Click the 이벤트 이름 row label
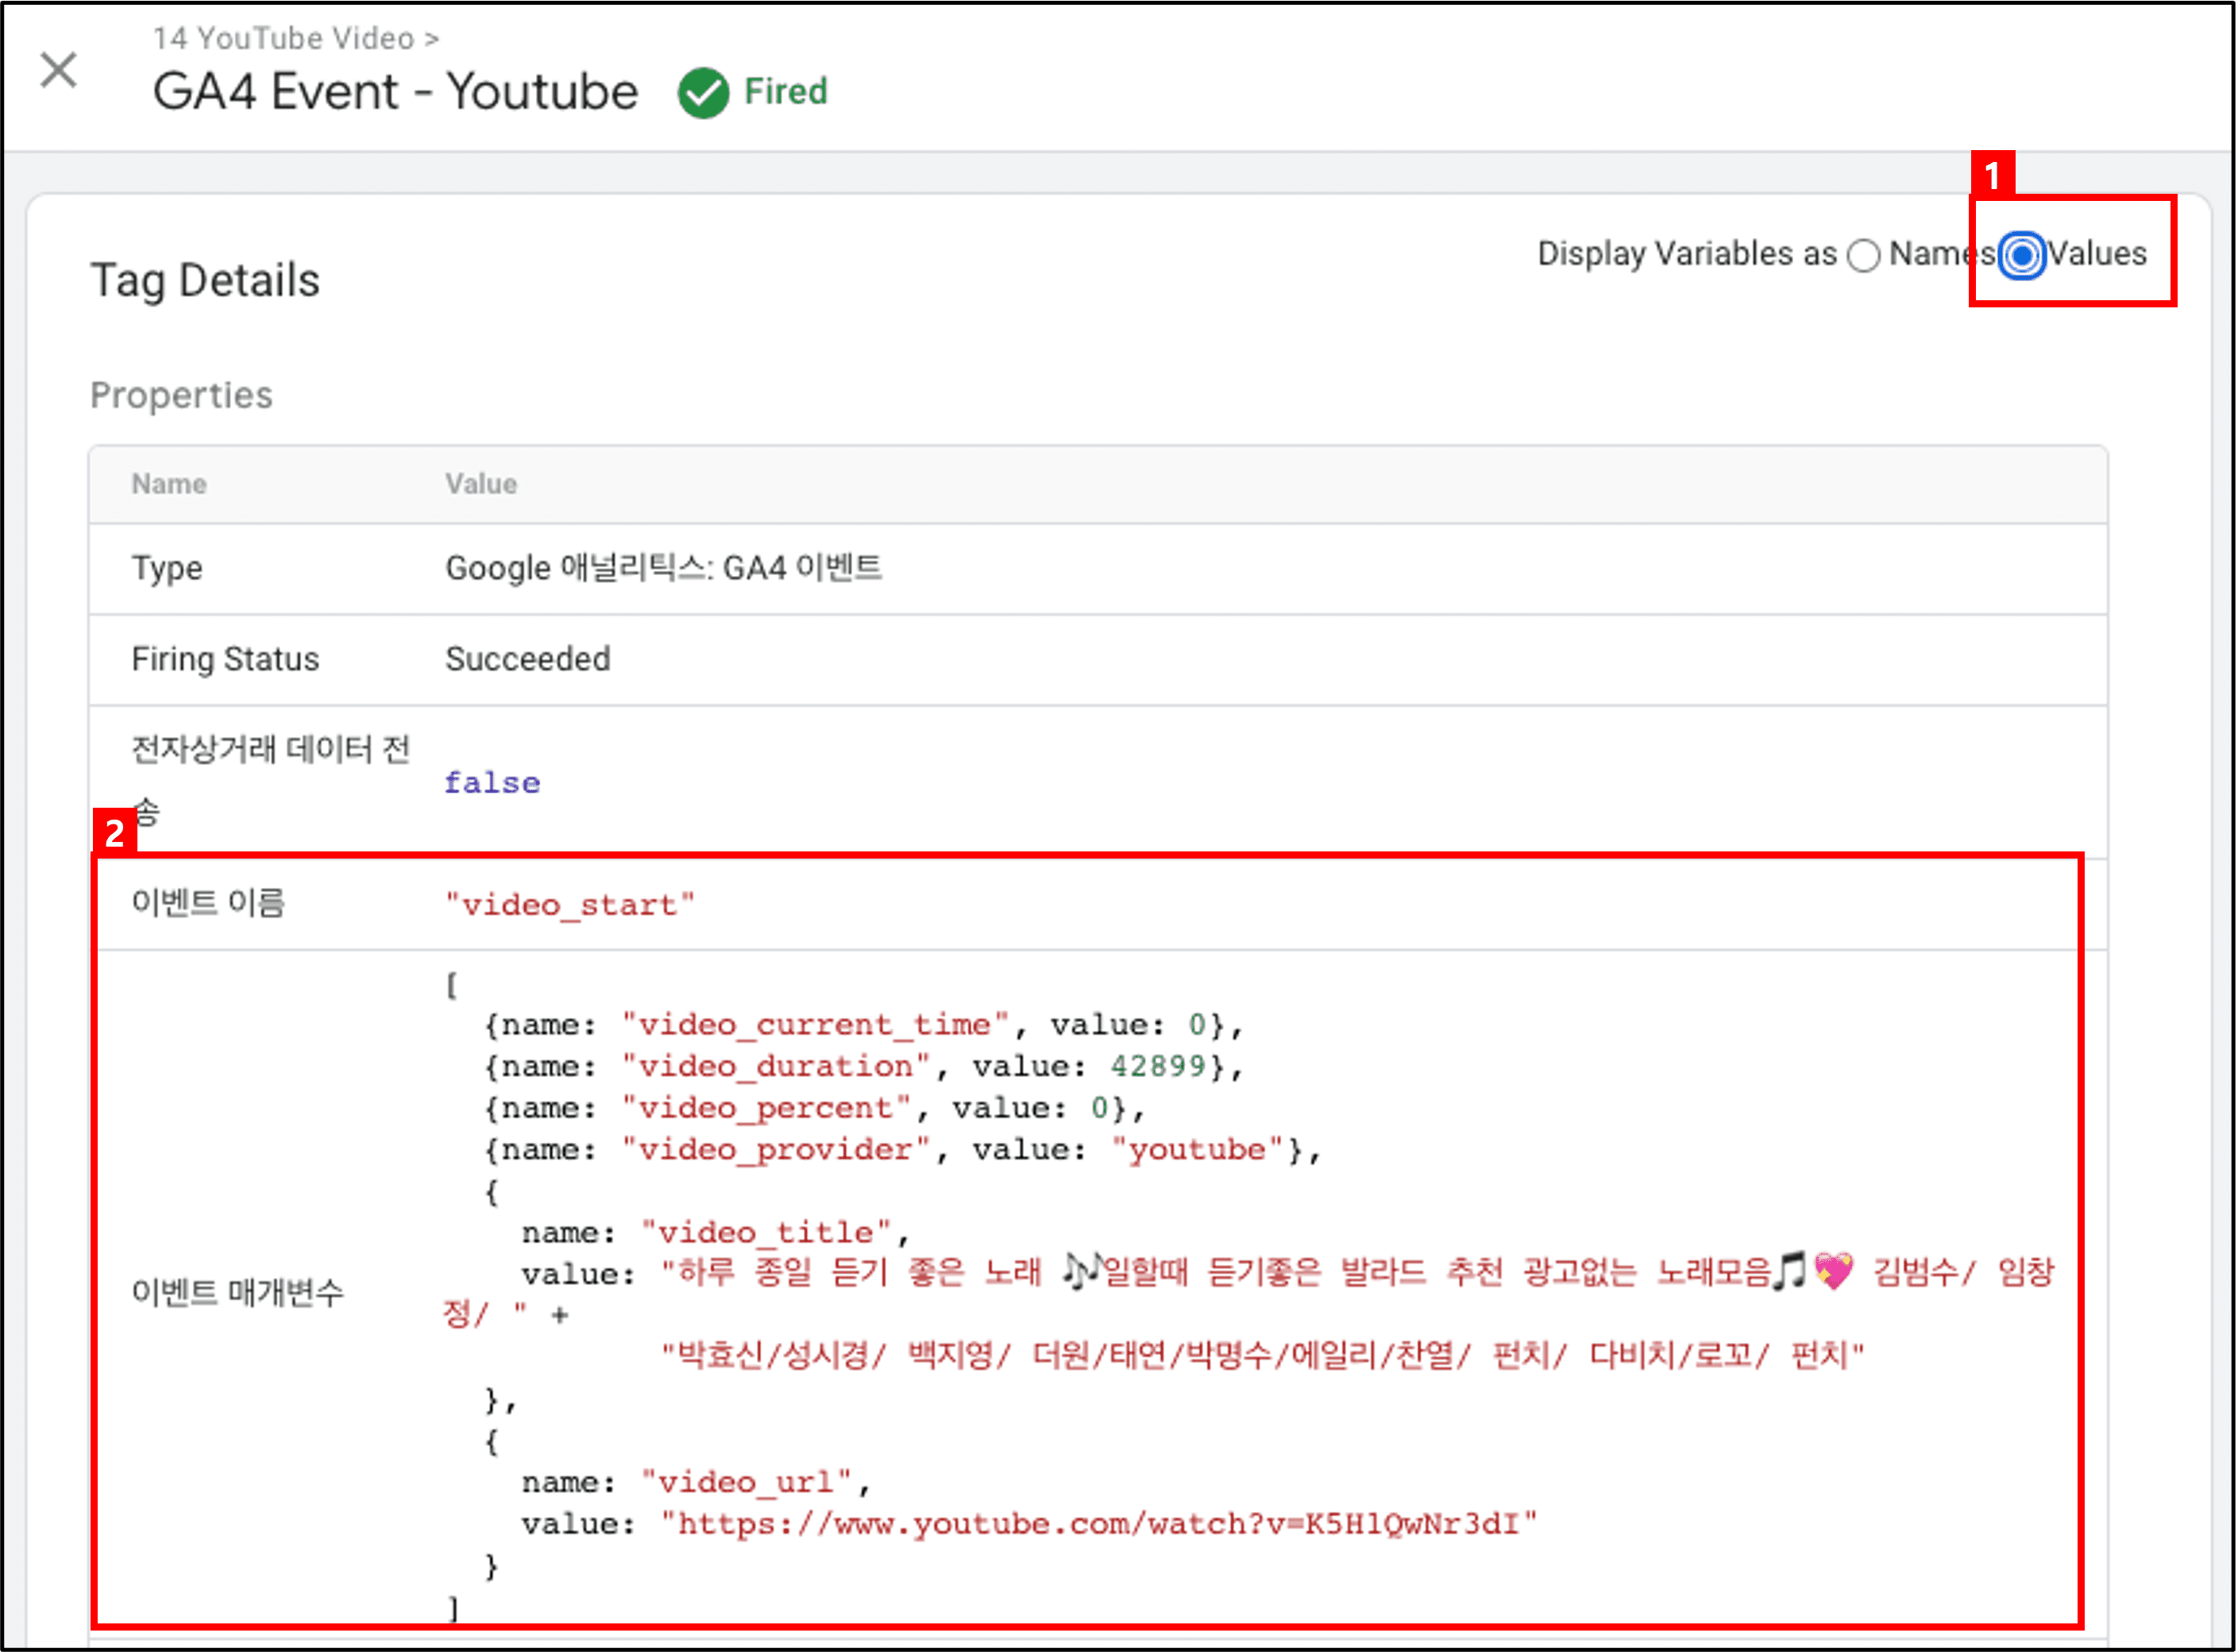The image size is (2238, 1652). click(x=208, y=903)
